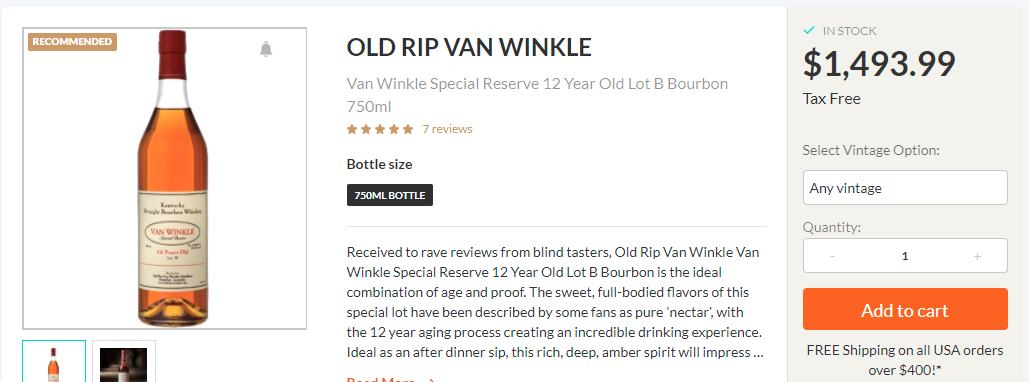The image size is (1029, 382).
Task: Click the $1,493.99 price
Action: coord(879,64)
